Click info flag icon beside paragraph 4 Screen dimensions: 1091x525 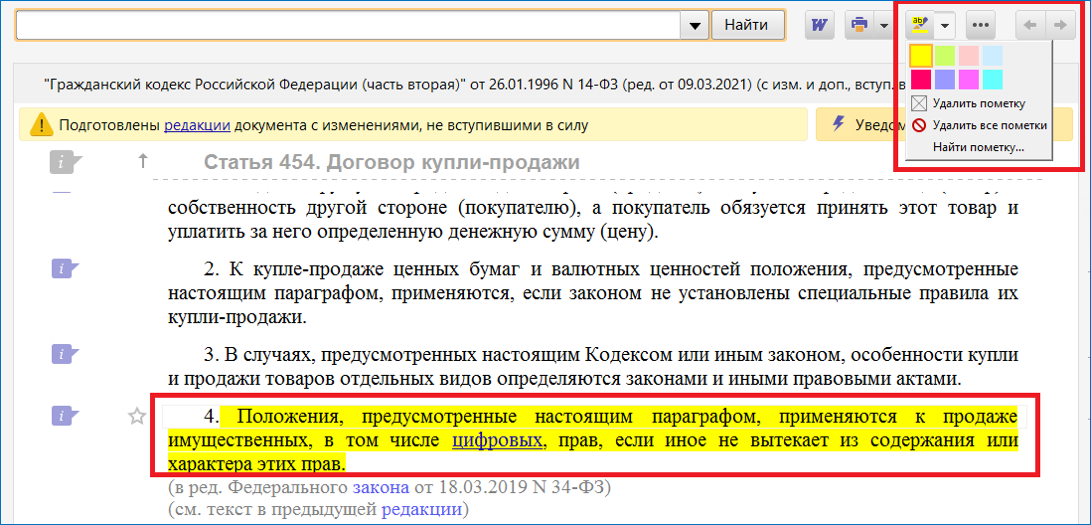point(65,417)
